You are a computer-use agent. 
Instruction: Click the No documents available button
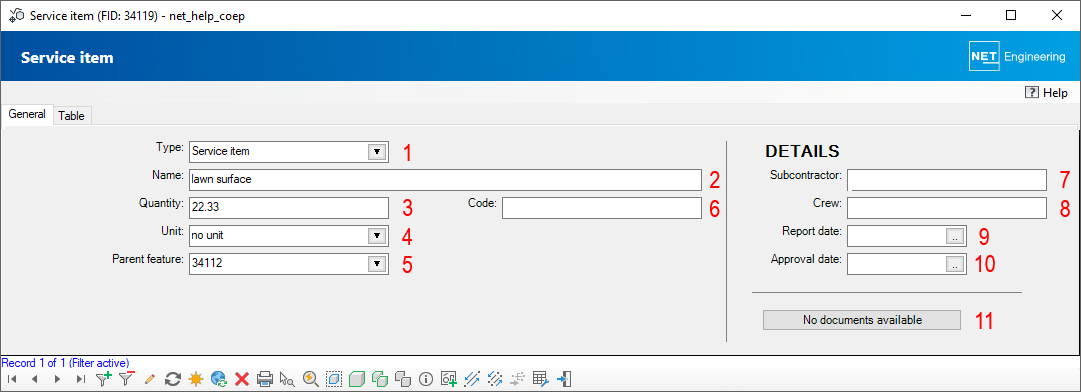pyautogui.click(x=862, y=320)
